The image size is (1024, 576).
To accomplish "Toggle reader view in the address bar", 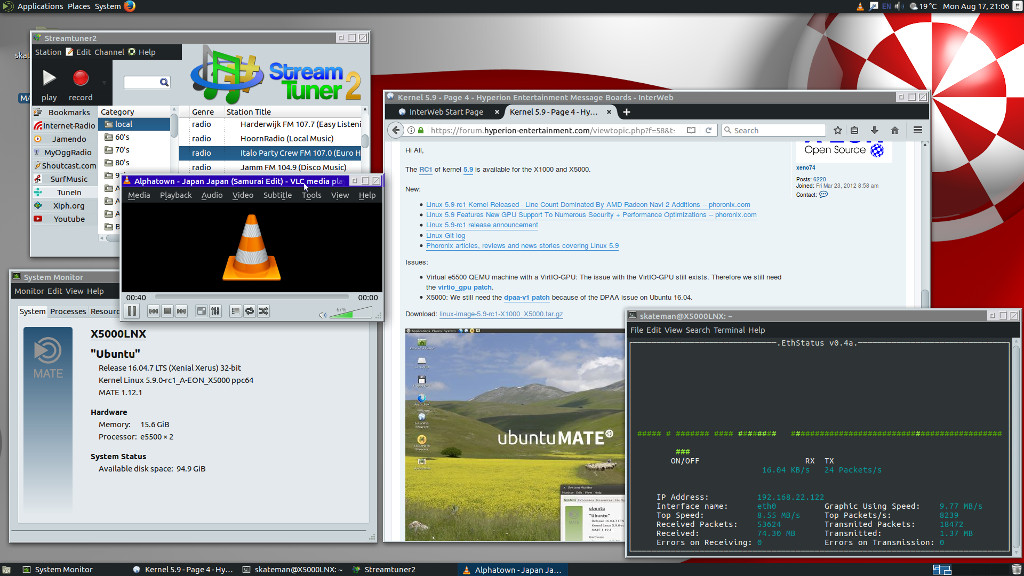I will click(691, 131).
